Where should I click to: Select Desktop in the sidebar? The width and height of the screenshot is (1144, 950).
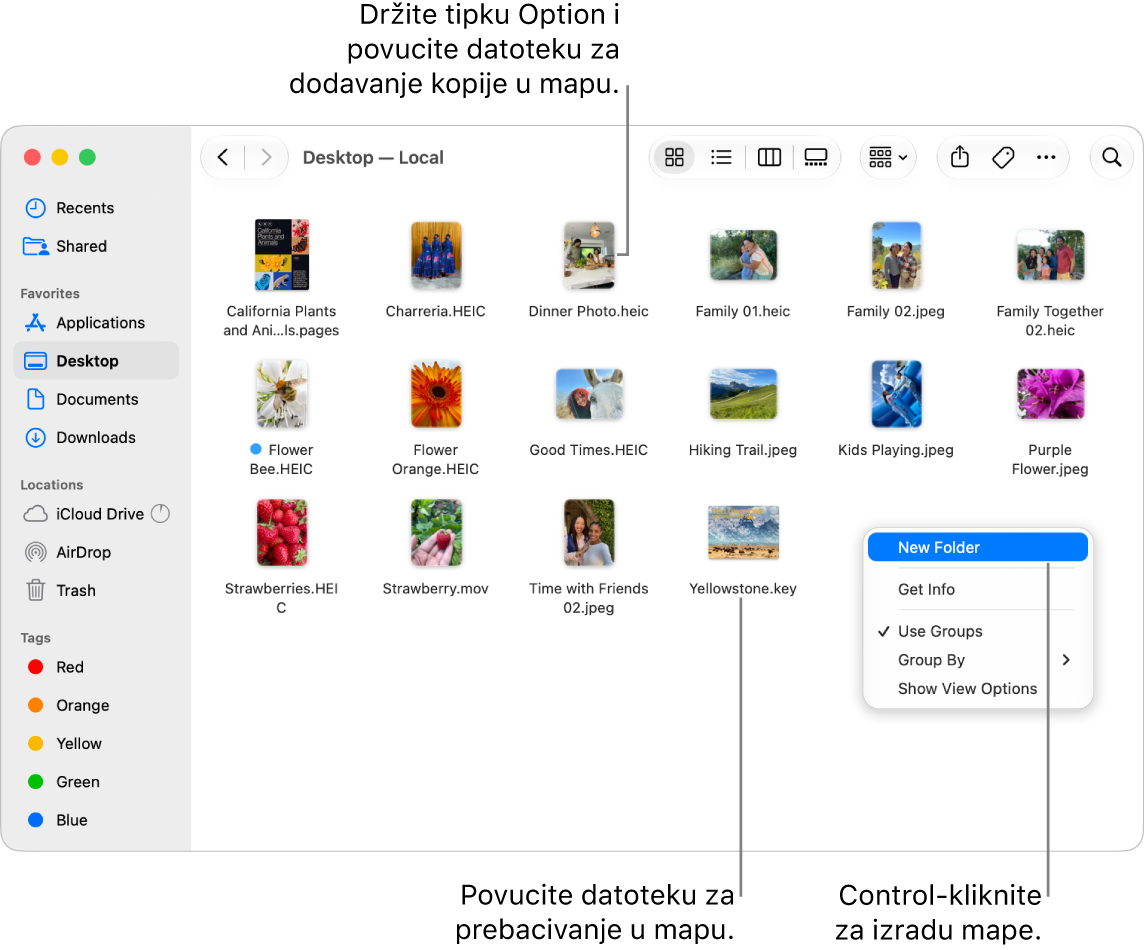point(96,360)
